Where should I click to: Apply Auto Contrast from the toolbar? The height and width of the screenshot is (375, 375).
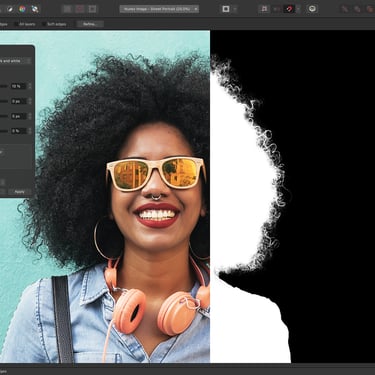tap(10, 9)
